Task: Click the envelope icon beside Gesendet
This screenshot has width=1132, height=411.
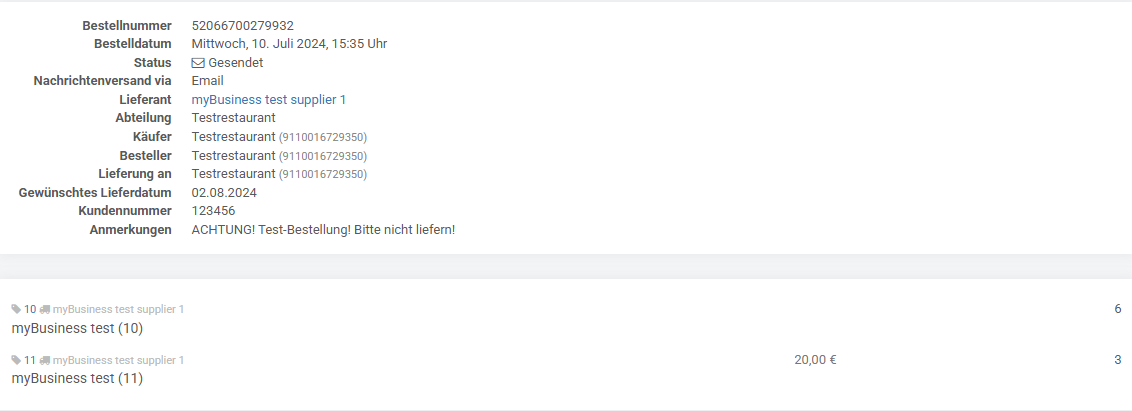Action: coord(198,63)
